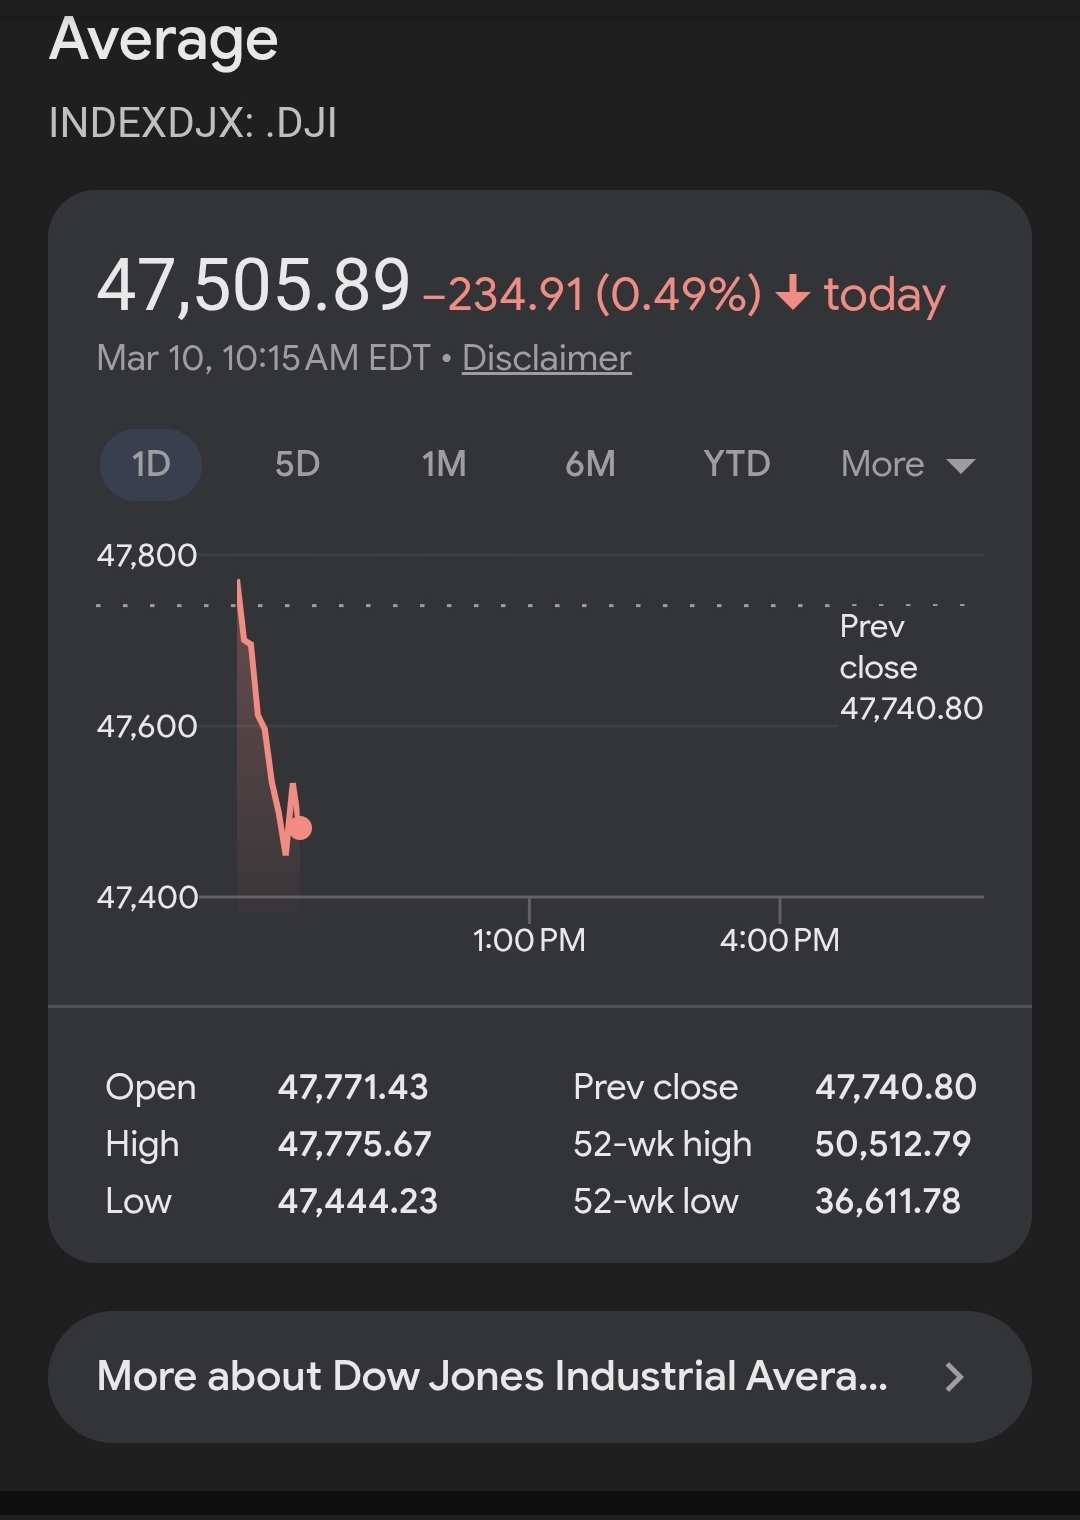The width and height of the screenshot is (1080, 1520).
Task: Expand the More time ranges dropdown
Action: click(x=906, y=464)
